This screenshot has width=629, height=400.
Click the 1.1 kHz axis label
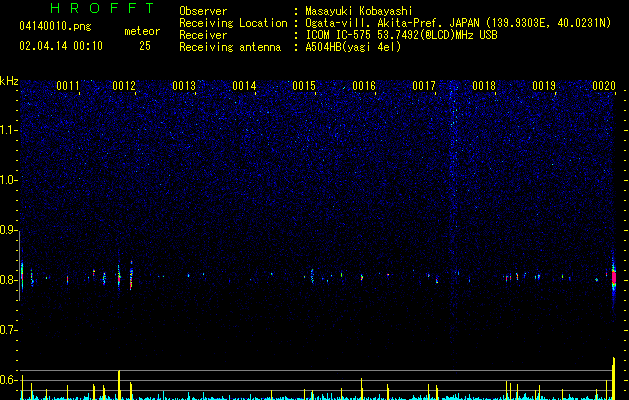point(9,130)
